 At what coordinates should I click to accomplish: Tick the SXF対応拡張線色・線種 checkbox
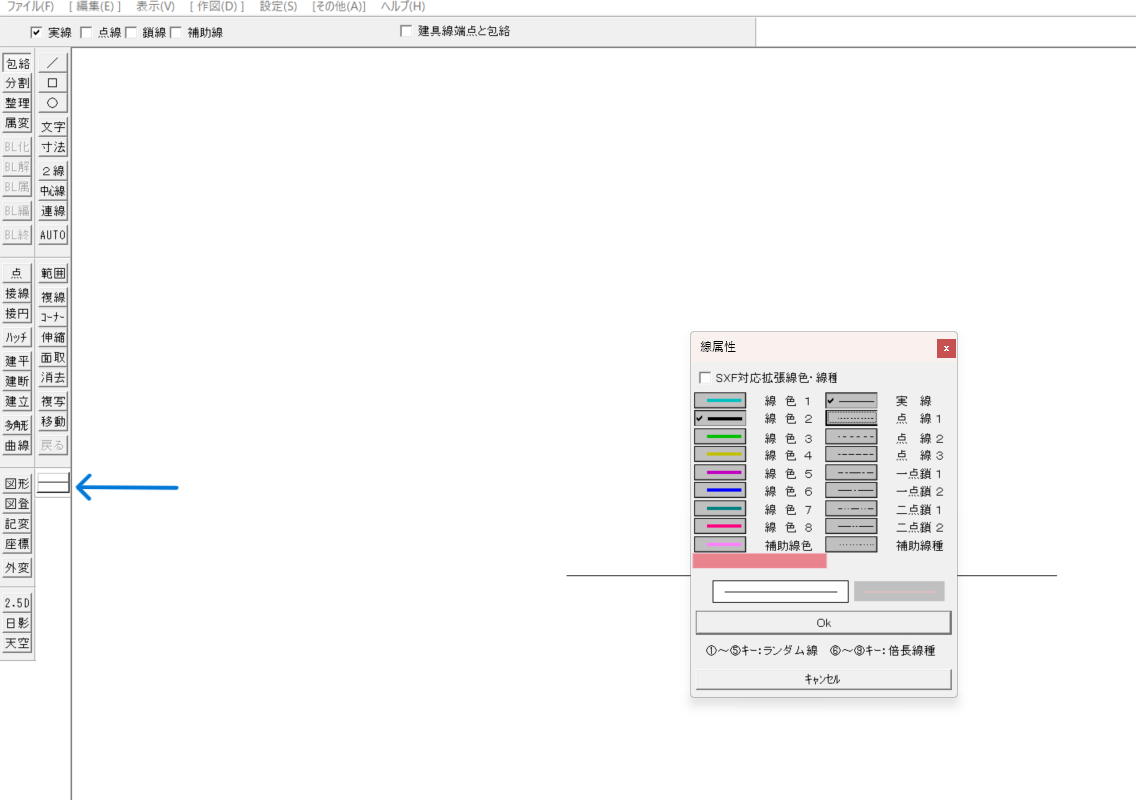coord(705,378)
